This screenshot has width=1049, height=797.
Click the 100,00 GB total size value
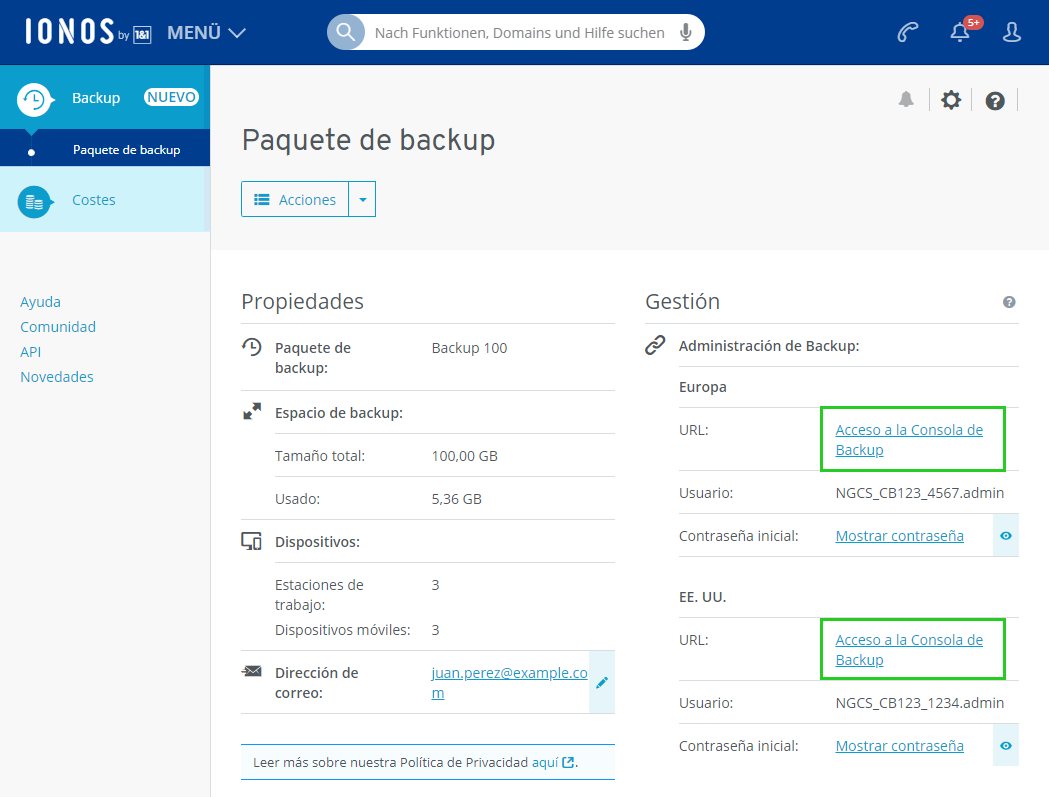(464, 456)
